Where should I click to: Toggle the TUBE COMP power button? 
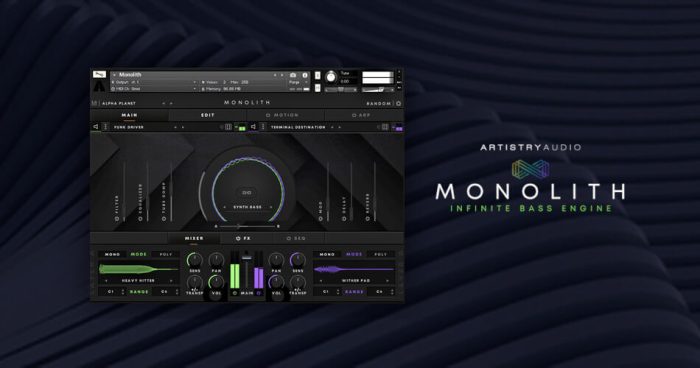[164, 219]
